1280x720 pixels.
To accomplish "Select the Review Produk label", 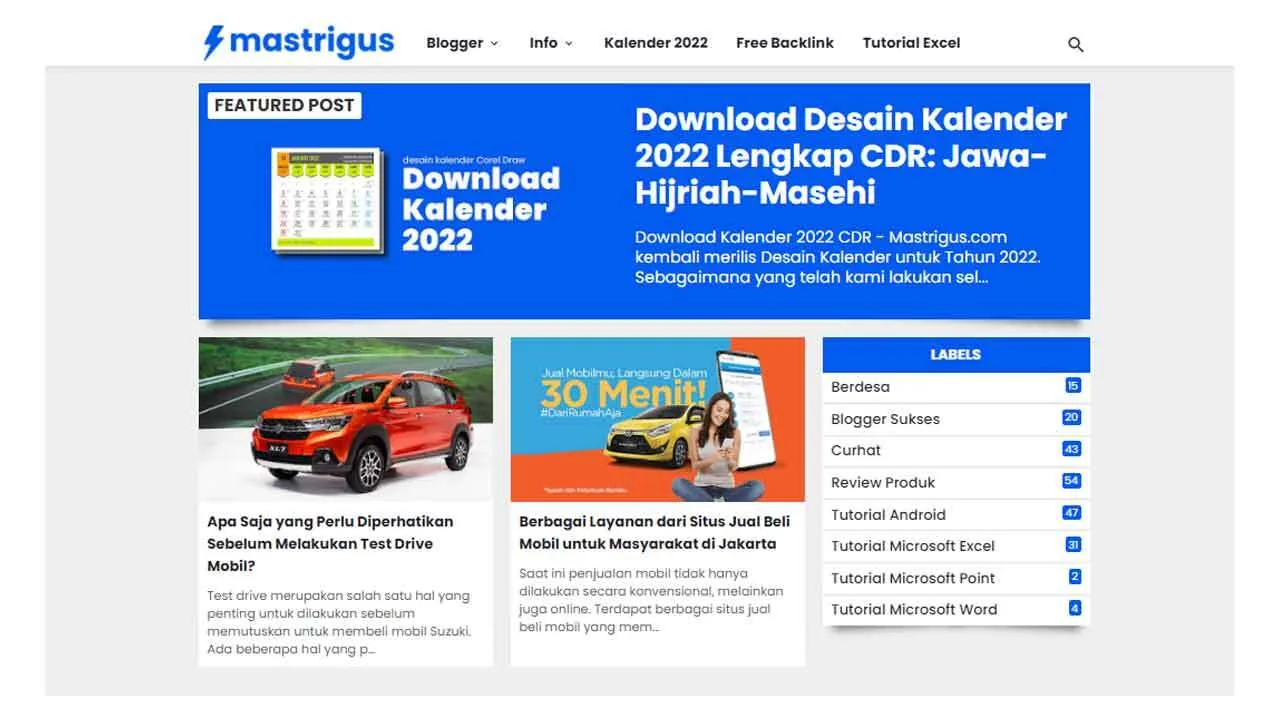I will click(883, 482).
